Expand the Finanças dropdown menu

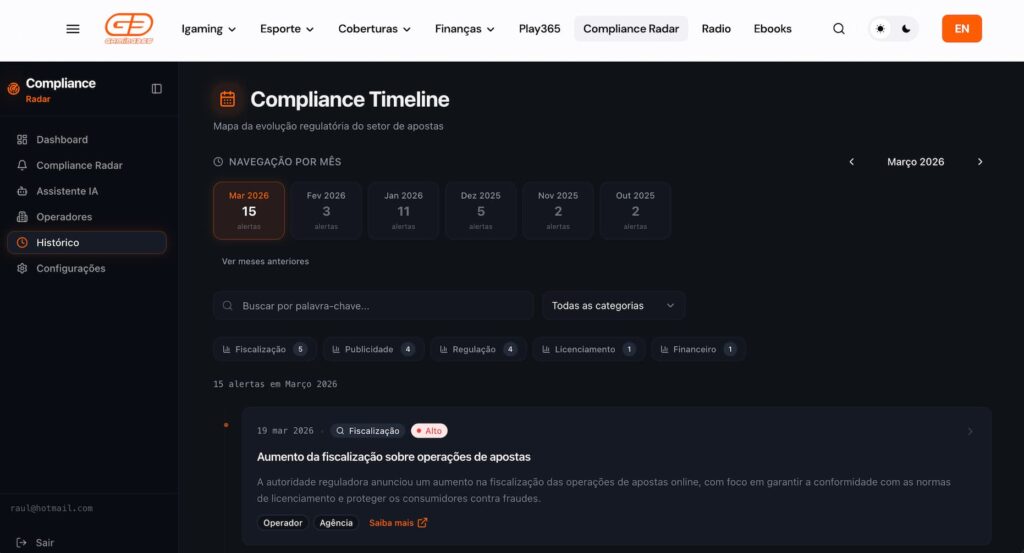click(464, 29)
